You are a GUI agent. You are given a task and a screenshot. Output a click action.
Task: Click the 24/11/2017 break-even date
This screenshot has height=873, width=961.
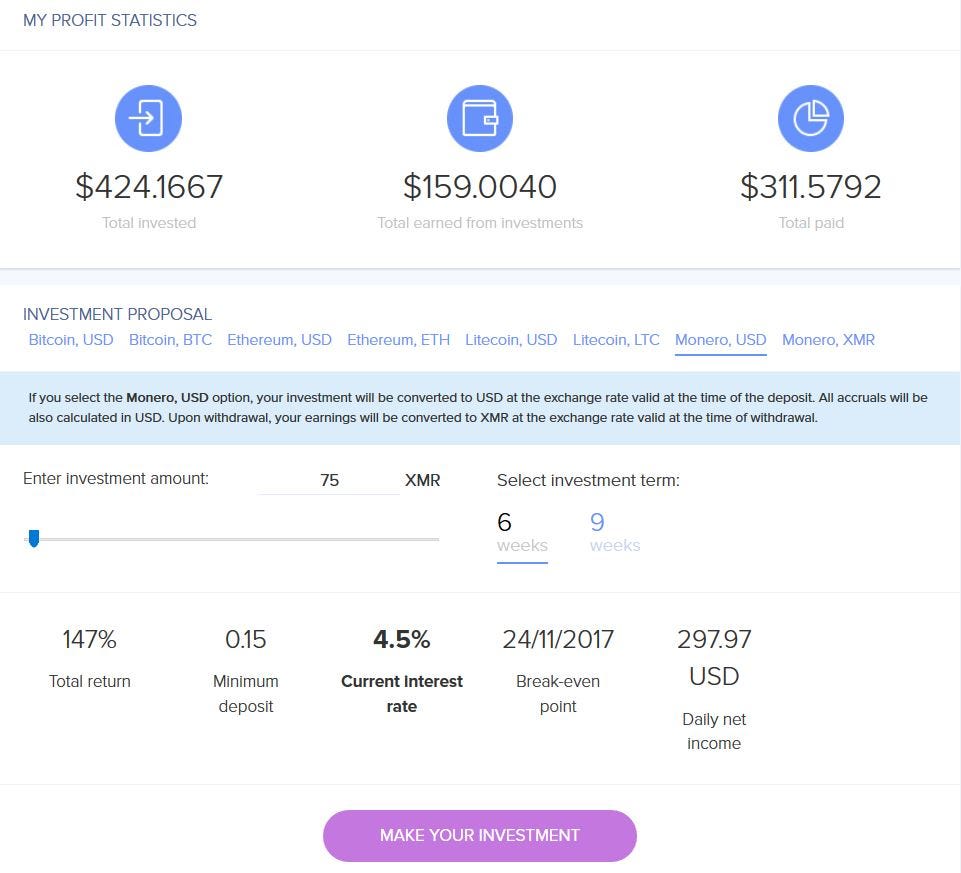tap(558, 639)
